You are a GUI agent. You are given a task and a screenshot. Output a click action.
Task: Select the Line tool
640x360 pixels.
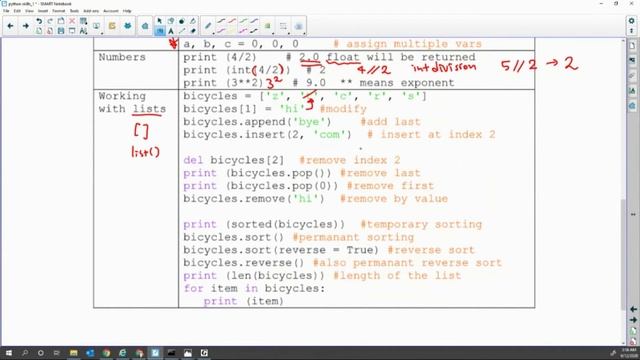[x=182, y=31]
